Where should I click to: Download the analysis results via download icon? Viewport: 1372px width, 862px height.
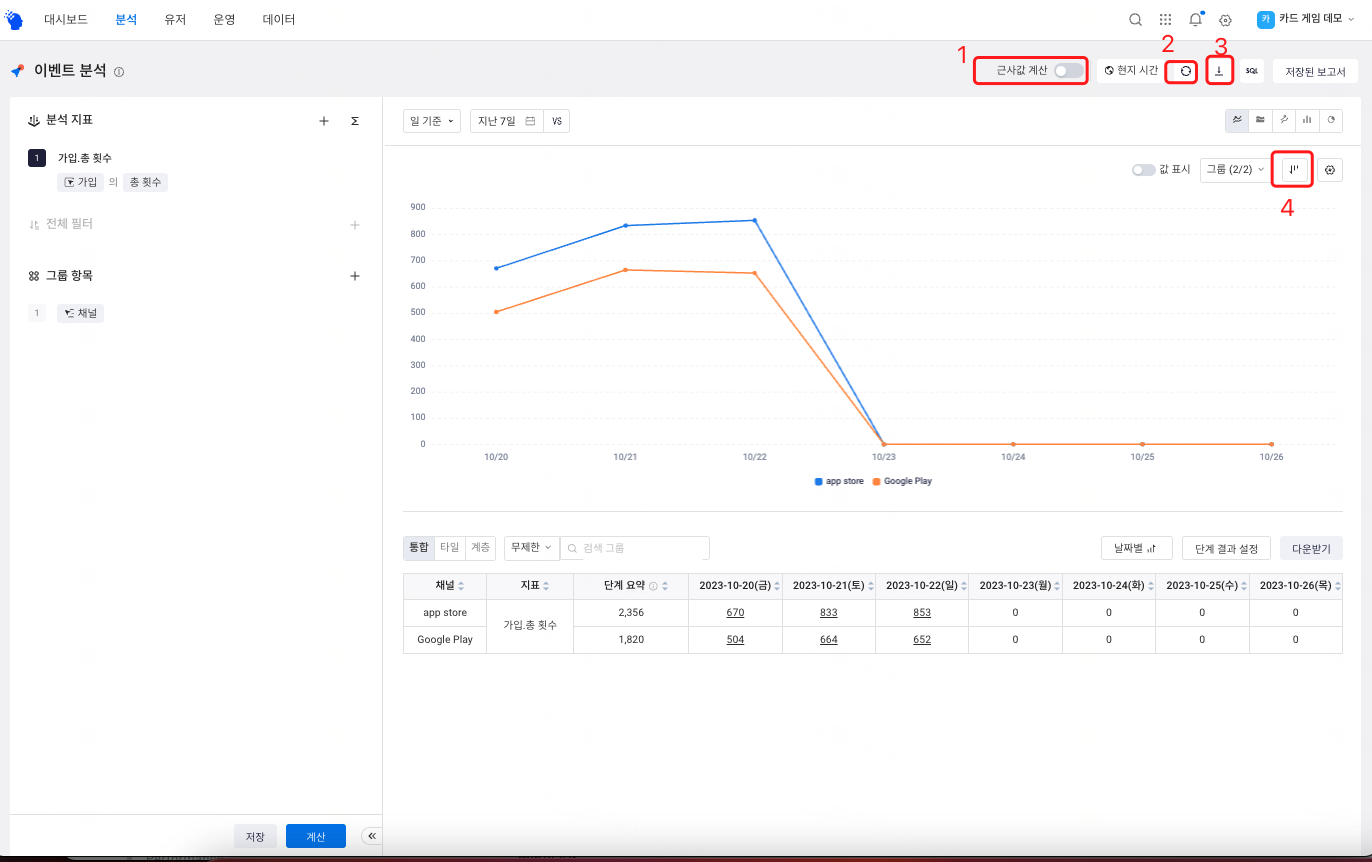pos(1219,70)
